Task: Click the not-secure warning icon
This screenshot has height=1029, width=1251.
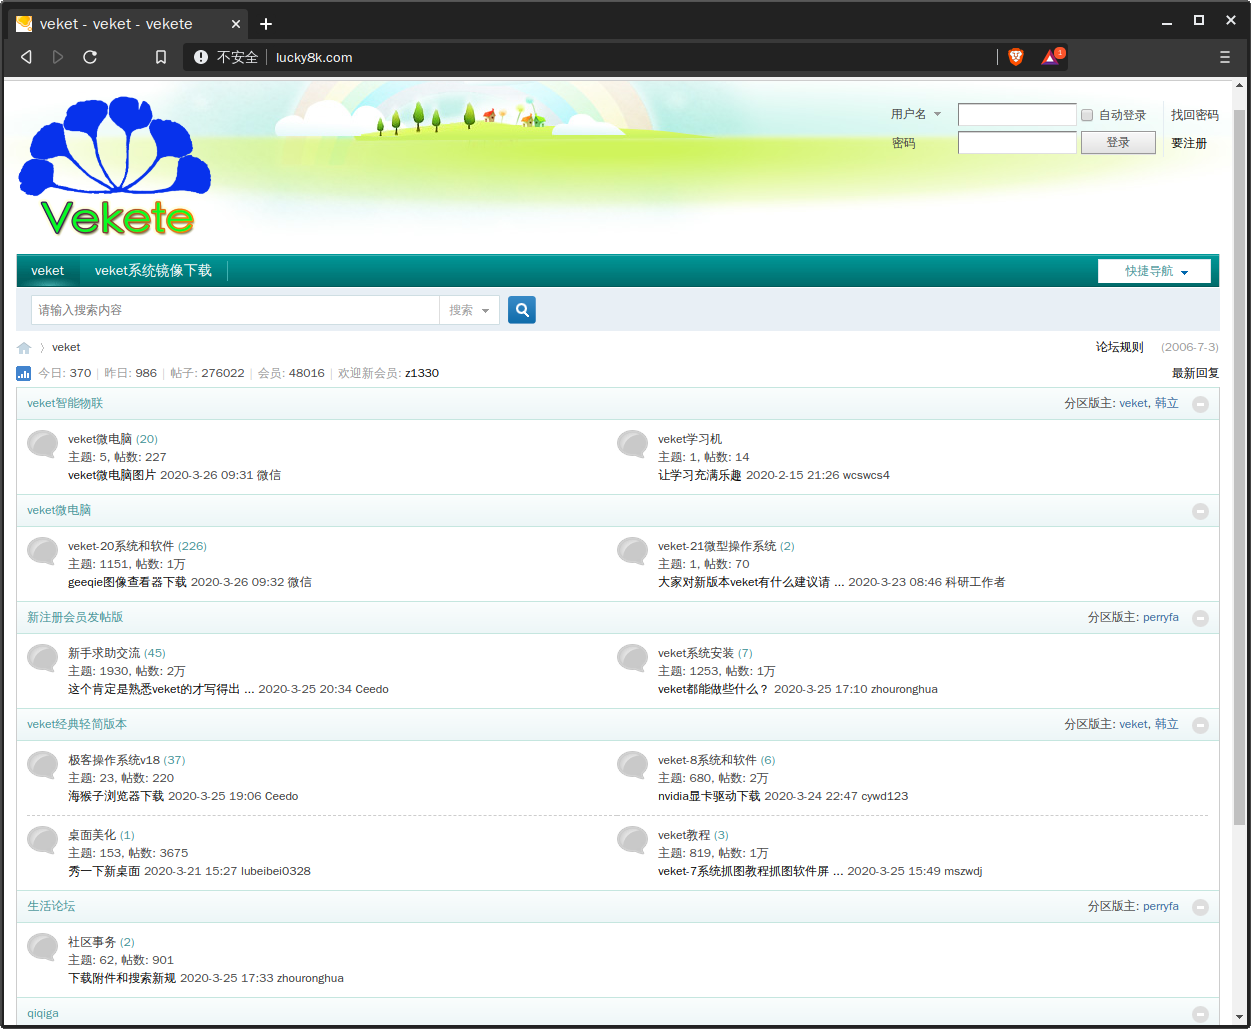Action: point(201,57)
